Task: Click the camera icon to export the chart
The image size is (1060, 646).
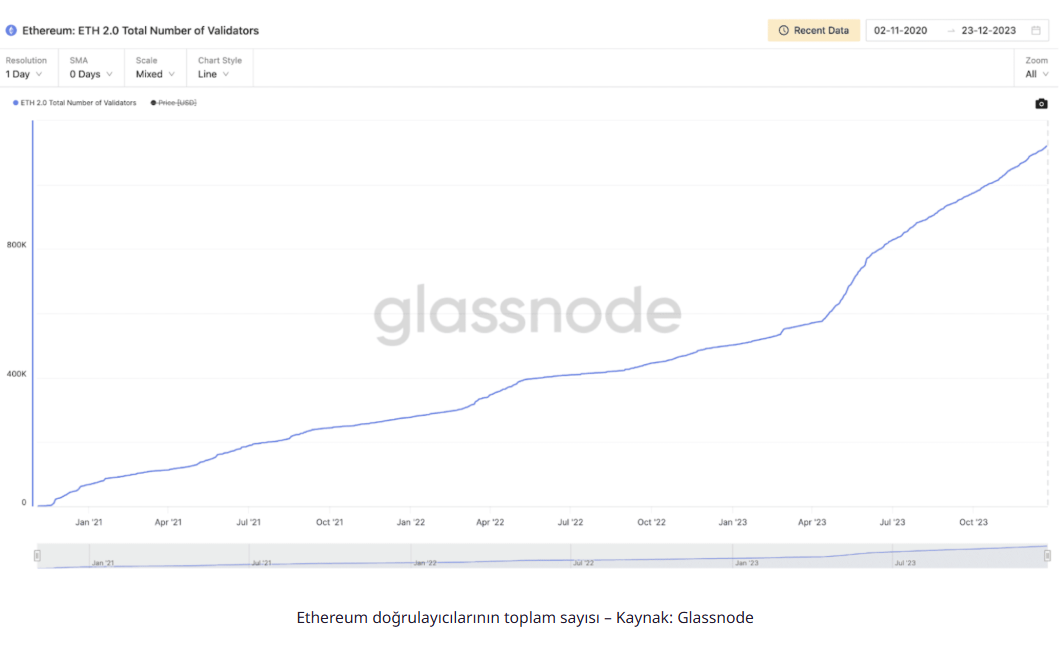Action: 1040,103
